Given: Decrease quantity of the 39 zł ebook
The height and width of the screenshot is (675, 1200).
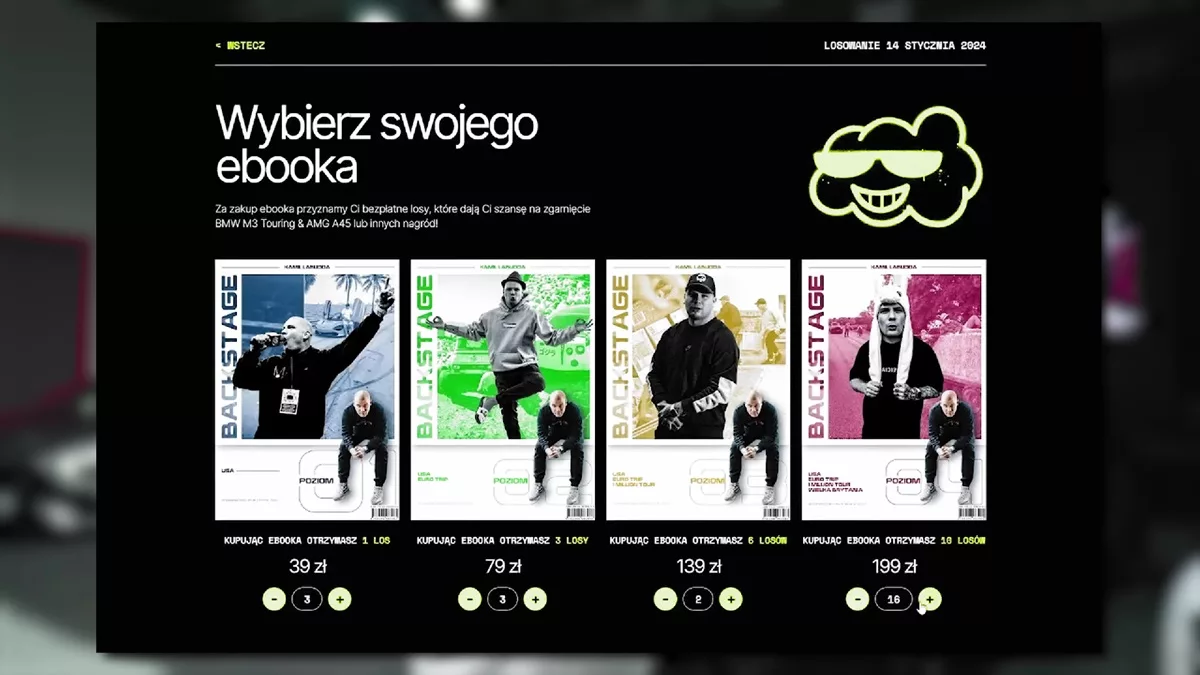Looking at the screenshot, I should click(x=274, y=599).
